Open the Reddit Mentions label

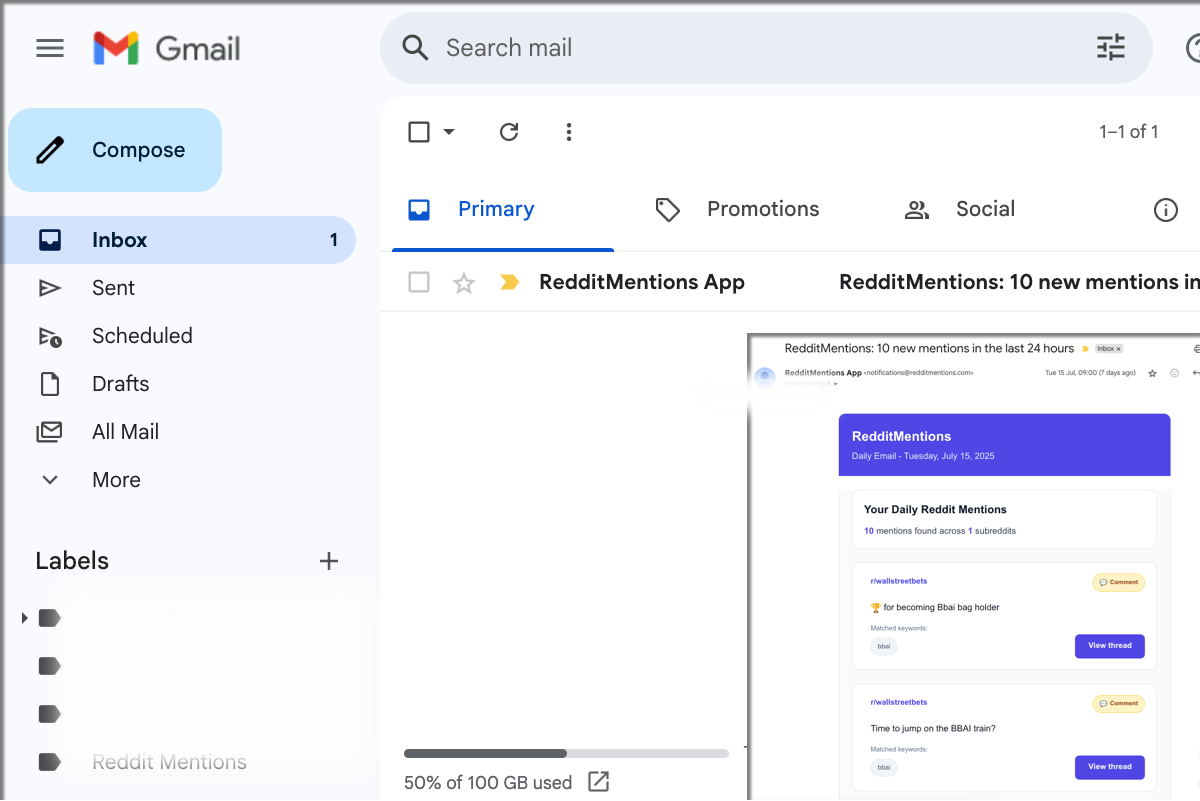[169, 762]
